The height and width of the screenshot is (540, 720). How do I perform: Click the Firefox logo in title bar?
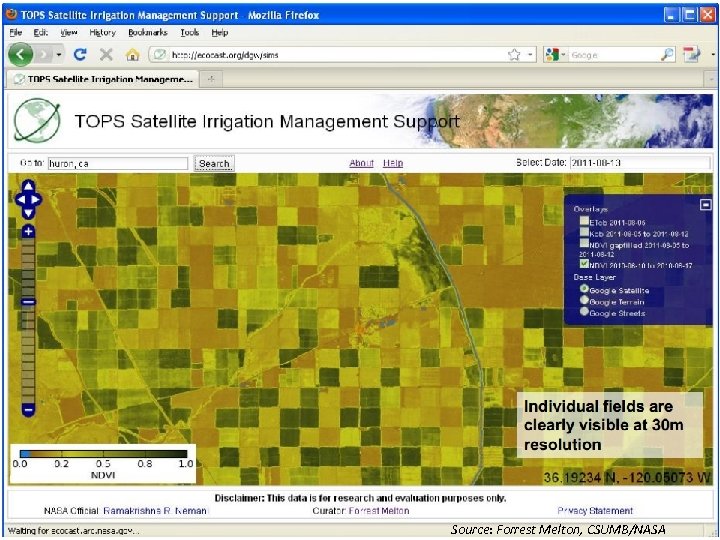[11, 14]
